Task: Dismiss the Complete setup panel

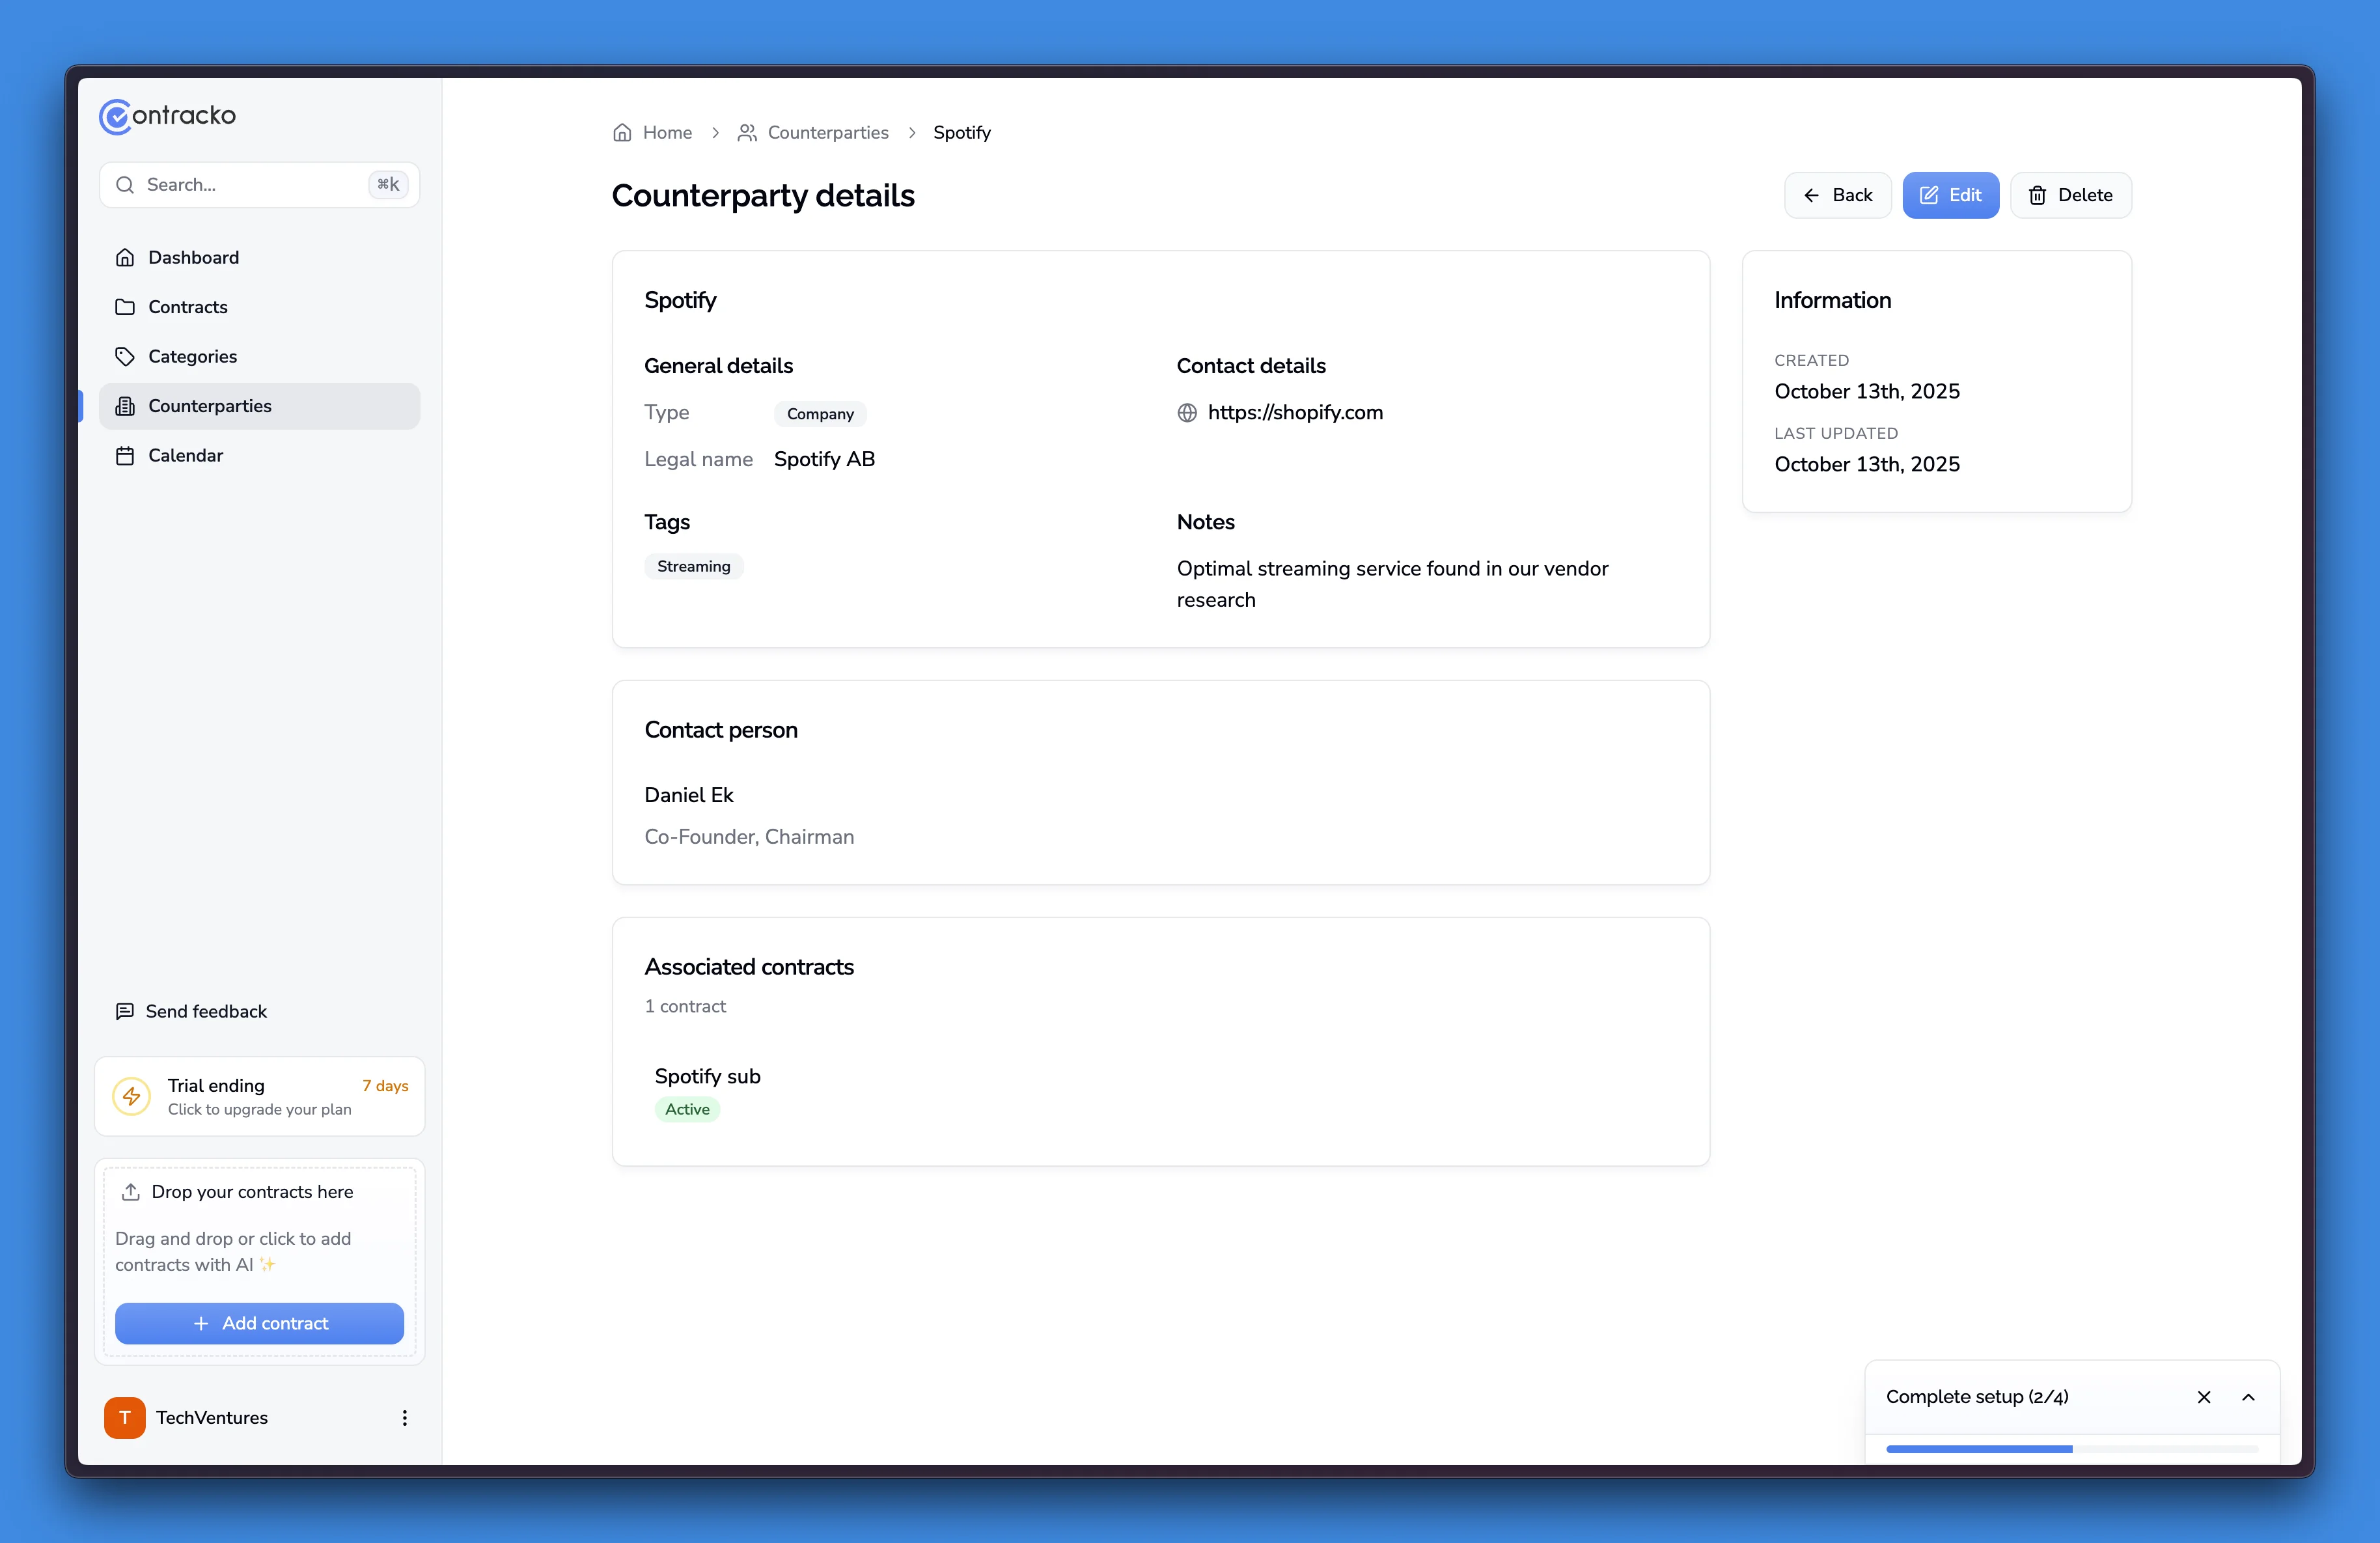Action: click(2204, 1397)
